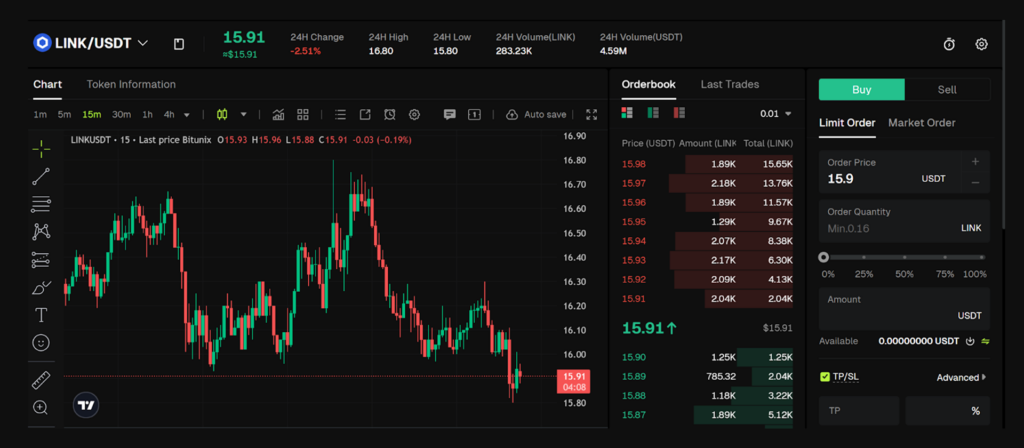This screenshot has width=1024, height=448.
Task: Select the Orderbook tab
Action: point(648,84)
